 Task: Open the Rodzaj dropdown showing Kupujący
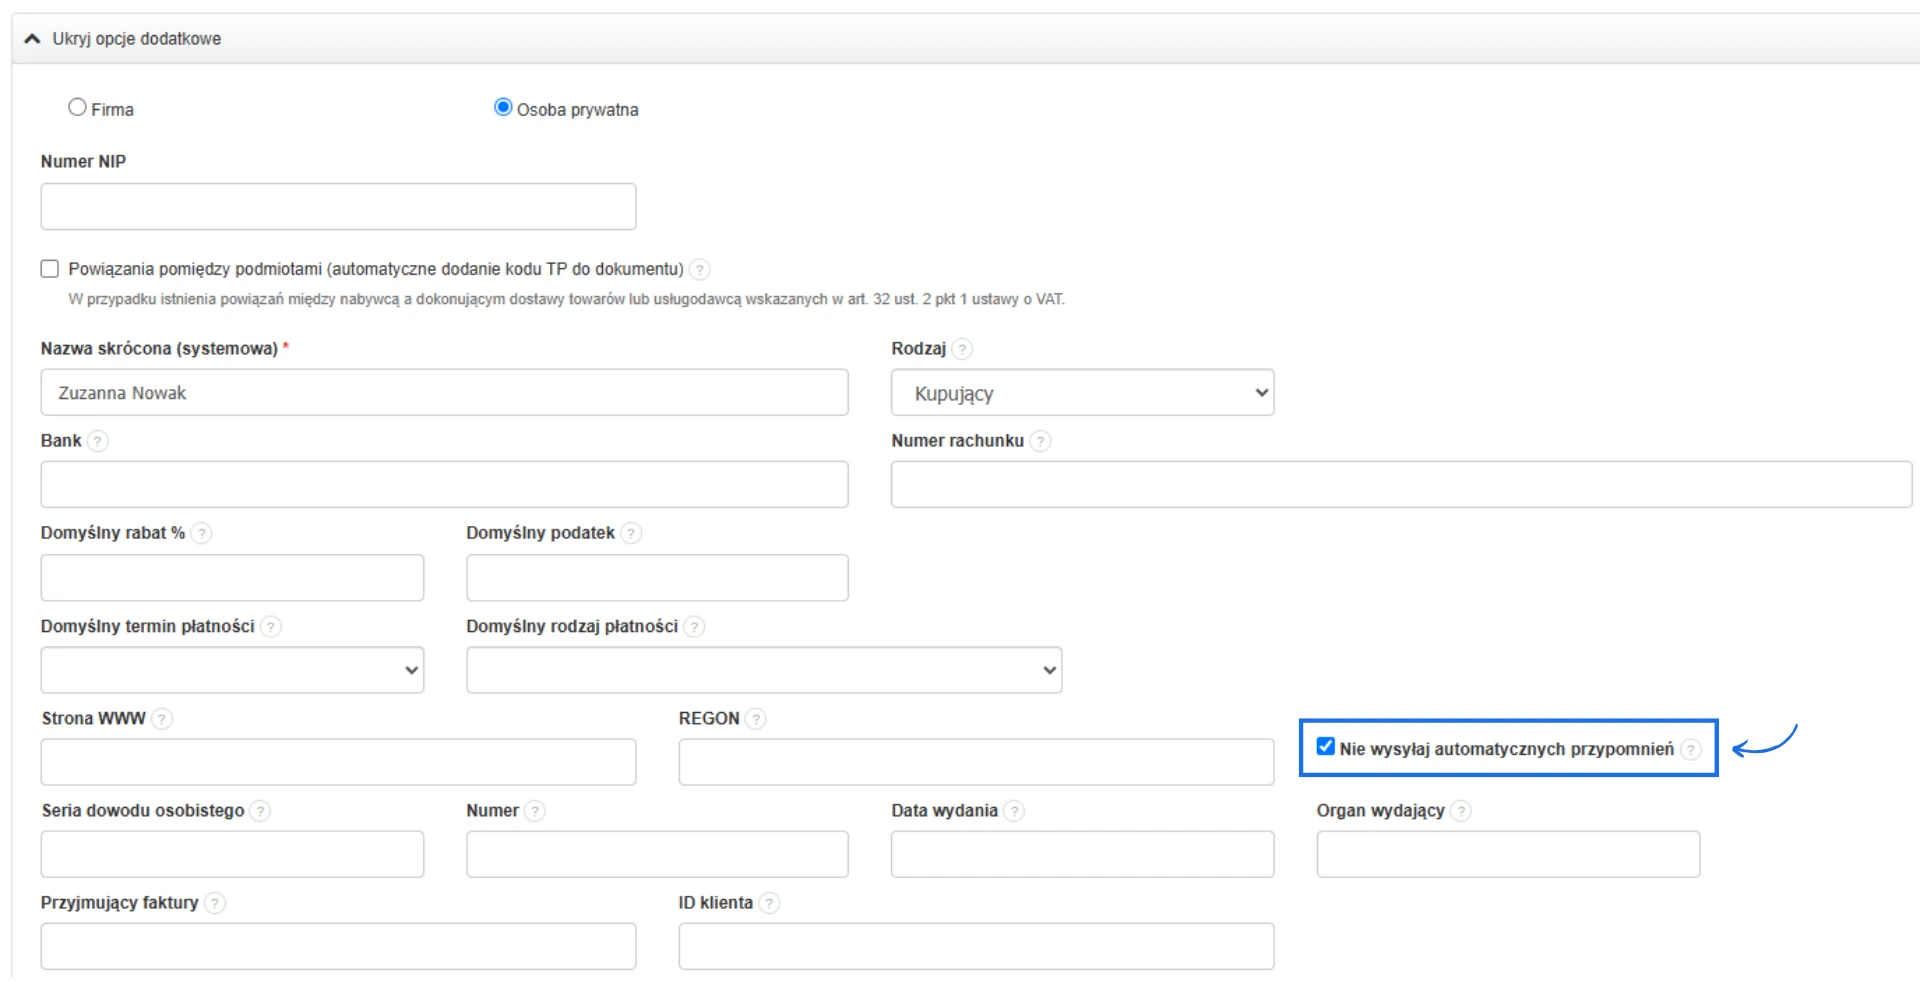(1082, 393)
